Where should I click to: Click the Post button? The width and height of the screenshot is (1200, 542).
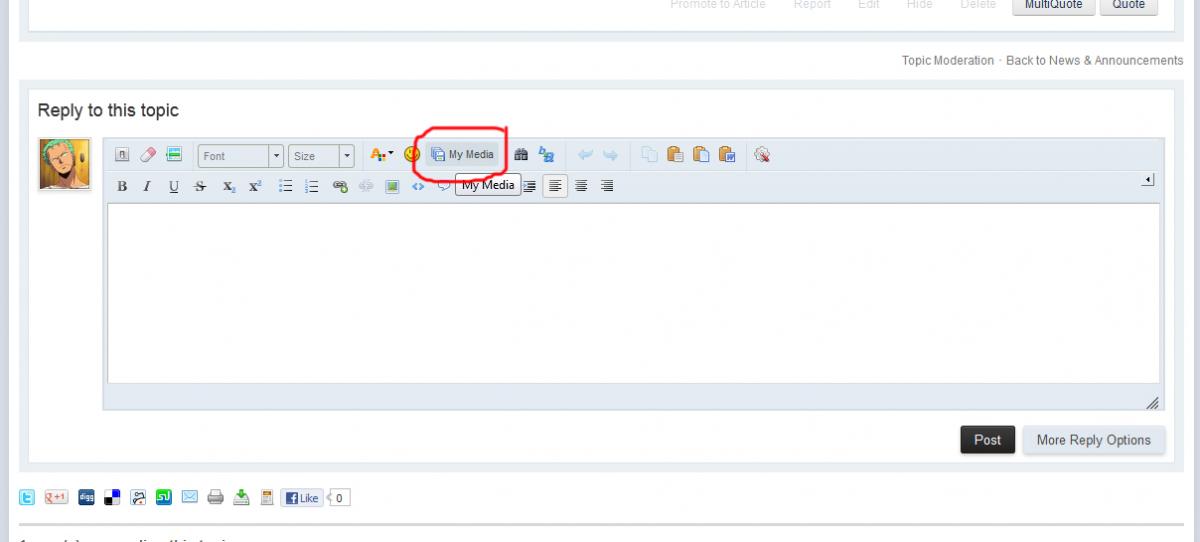click(988, 440)
